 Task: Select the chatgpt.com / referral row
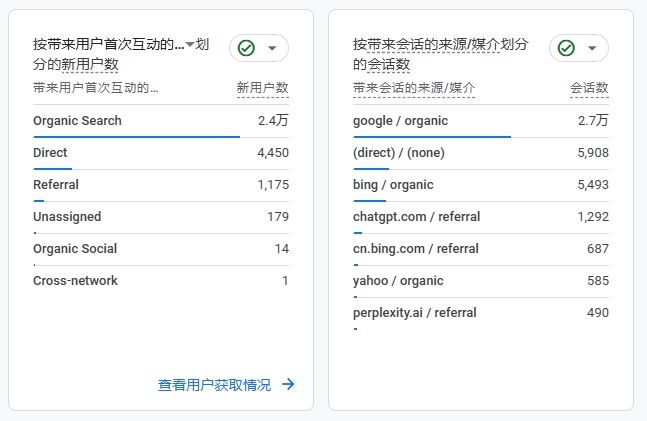click(x=481, y=217)
